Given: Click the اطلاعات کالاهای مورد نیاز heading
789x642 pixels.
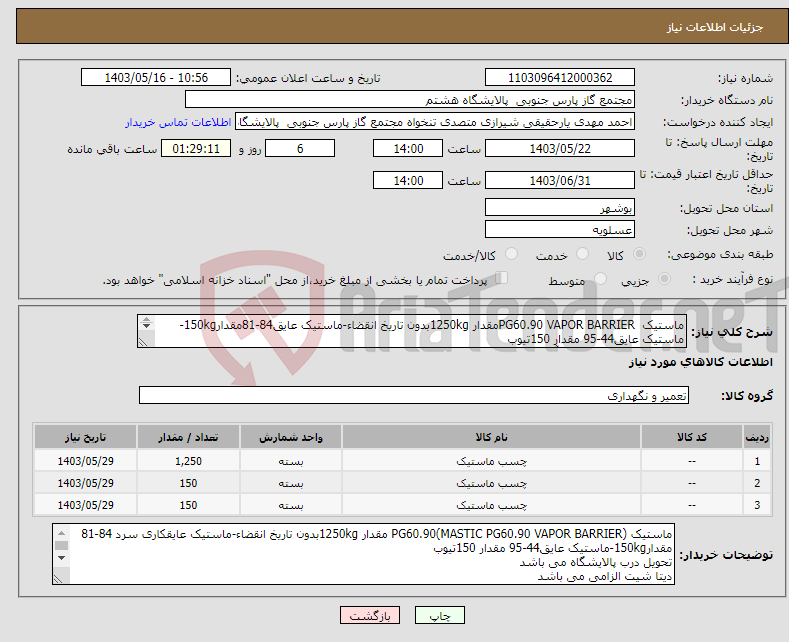Looking at the screenshot, I should click(x=700, y=362).
